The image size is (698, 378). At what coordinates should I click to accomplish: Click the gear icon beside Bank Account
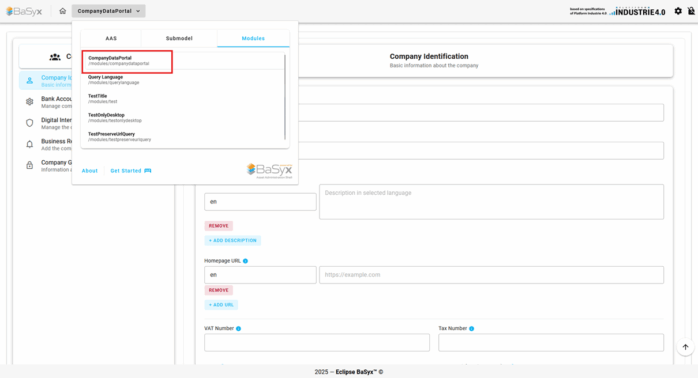pyautogui.click(x=29, y=102)
